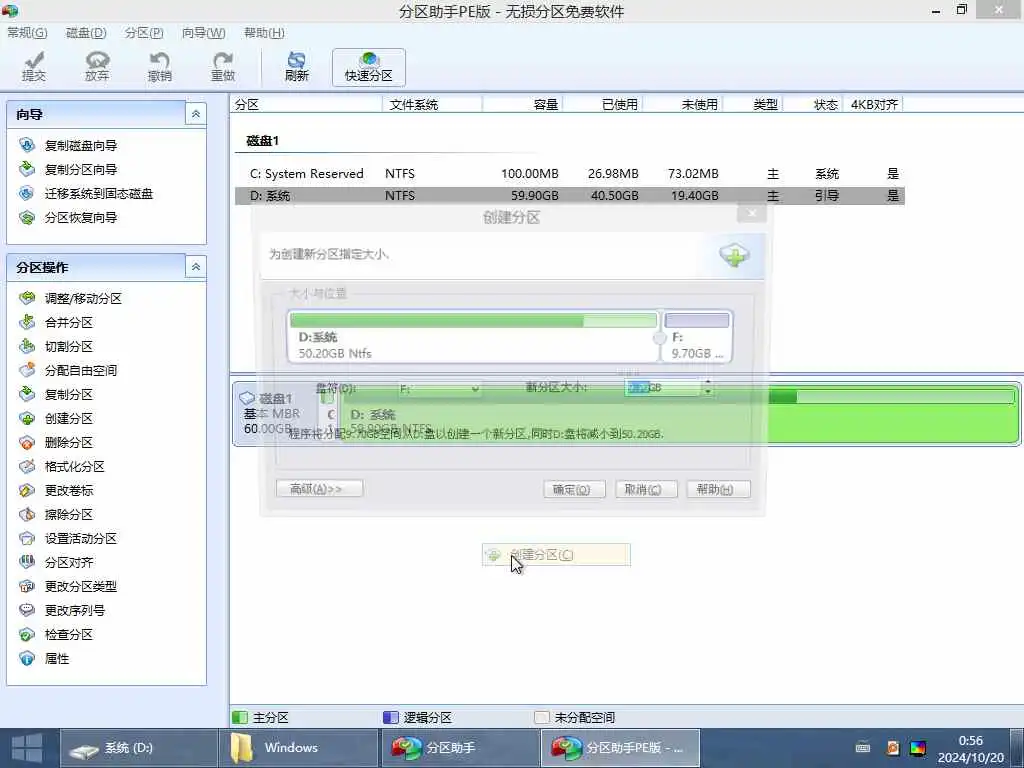1024x768 pixels.
Task: Launch the 复制磁盘向导 wizard
Action: tap(80, 146)
